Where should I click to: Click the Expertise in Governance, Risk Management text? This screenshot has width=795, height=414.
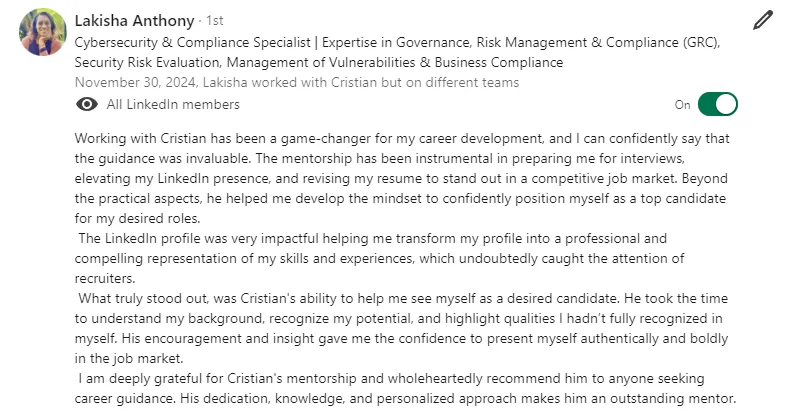click(455, 43)
